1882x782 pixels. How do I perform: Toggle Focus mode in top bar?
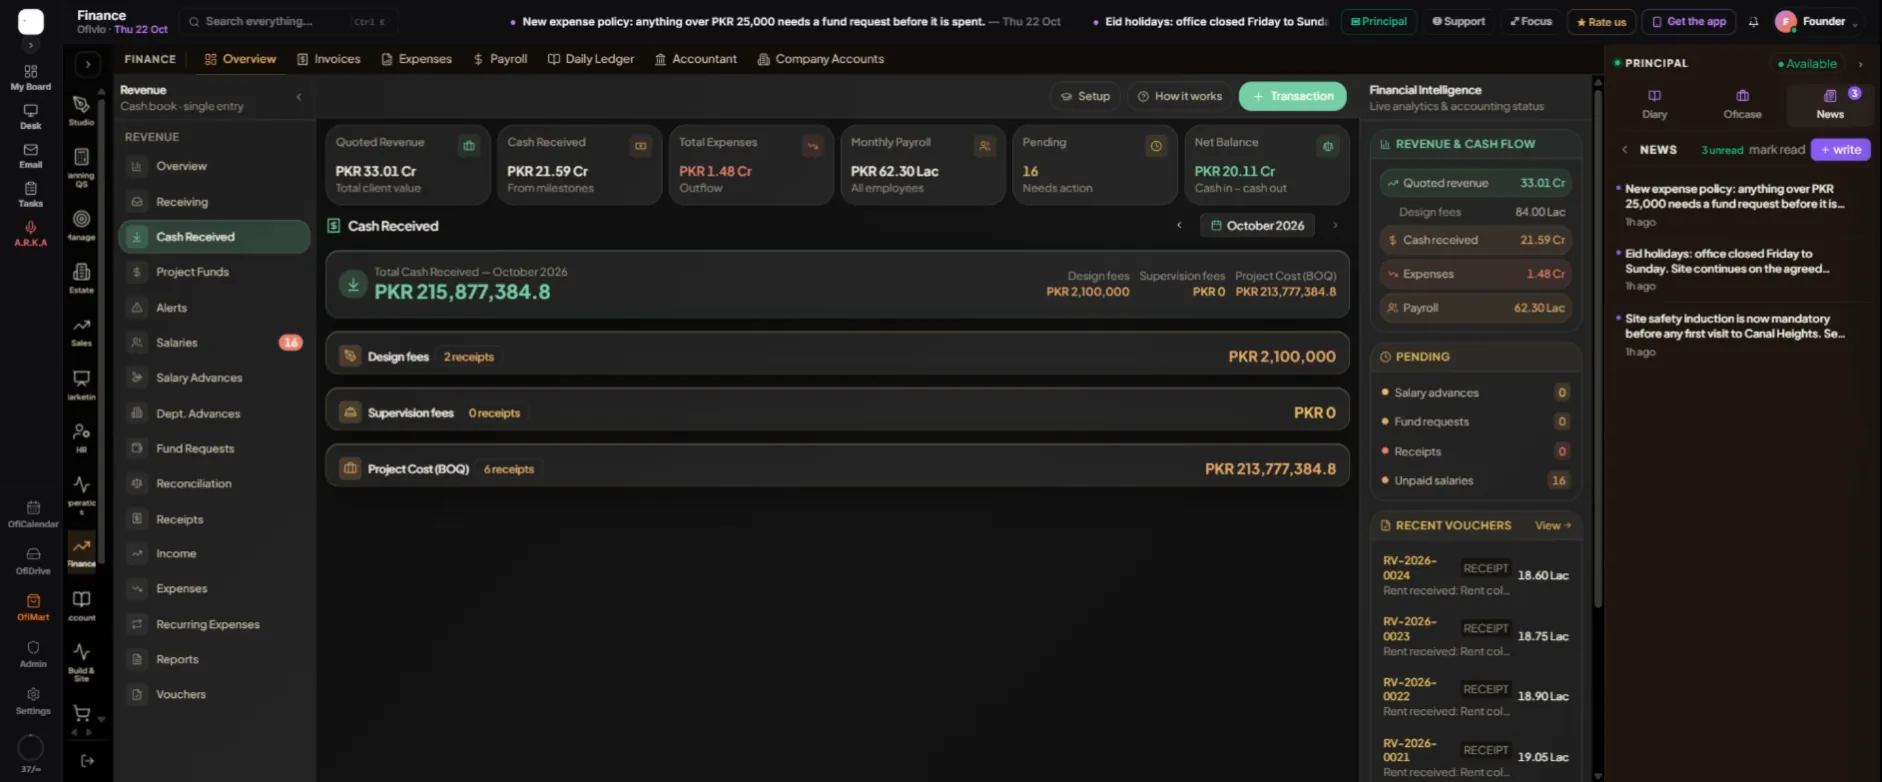pos(1531,21)
